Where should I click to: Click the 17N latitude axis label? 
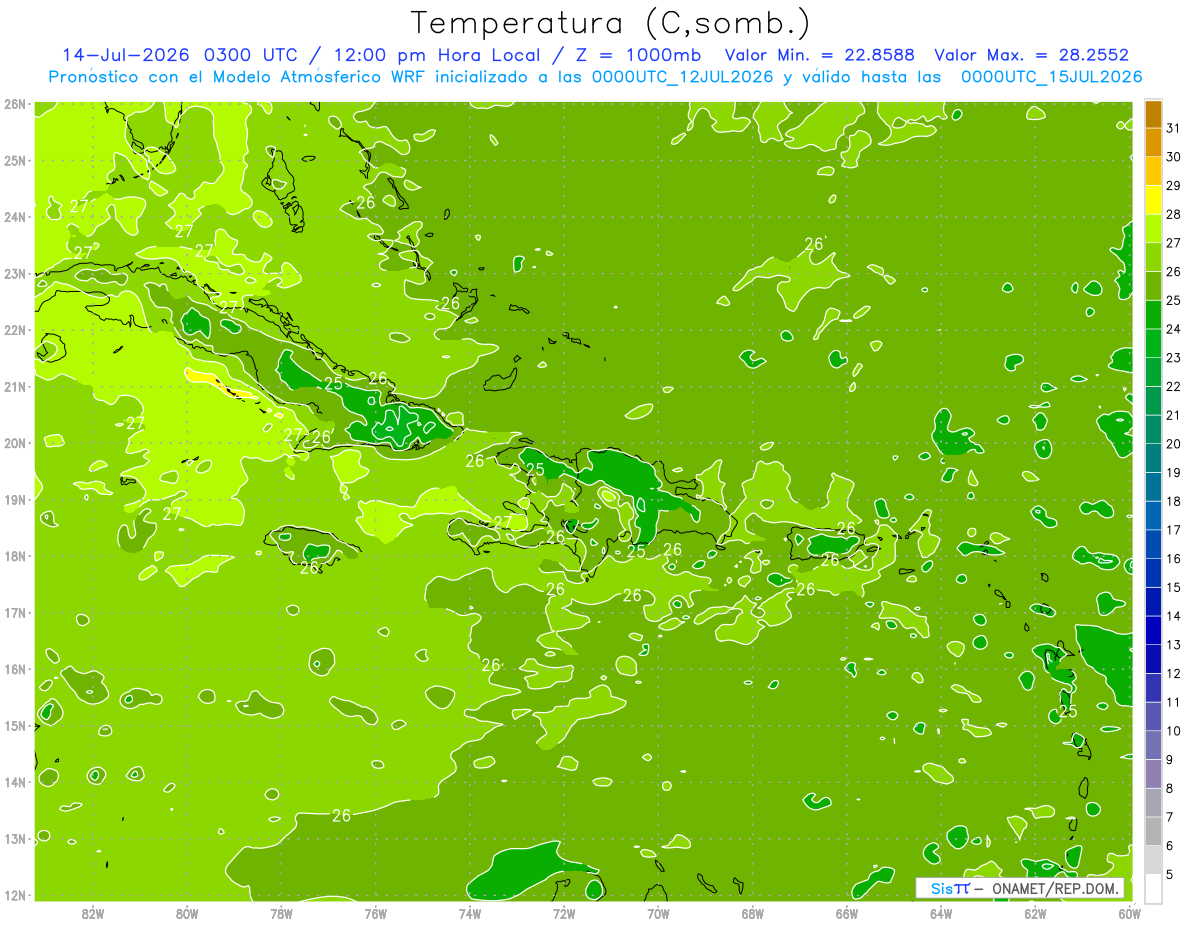(15, 613)
